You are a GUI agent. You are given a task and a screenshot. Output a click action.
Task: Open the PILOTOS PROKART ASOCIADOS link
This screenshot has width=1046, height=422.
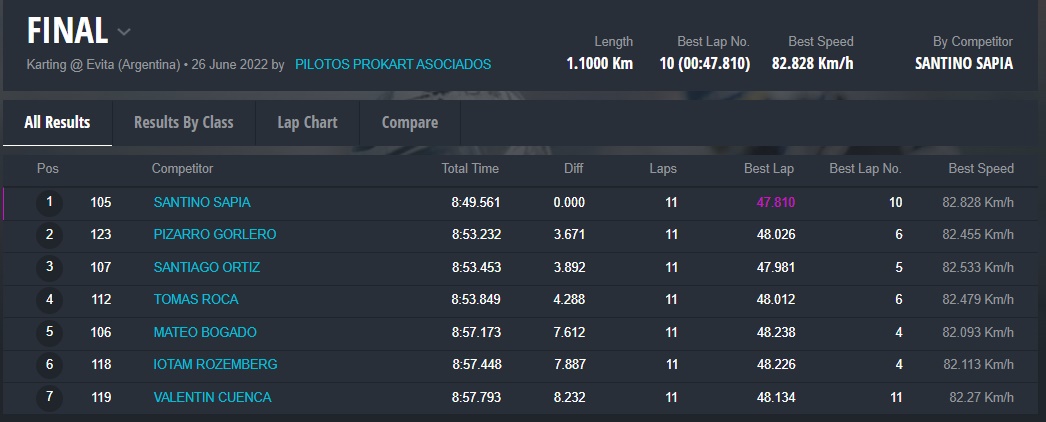click(x=393, y=64)
